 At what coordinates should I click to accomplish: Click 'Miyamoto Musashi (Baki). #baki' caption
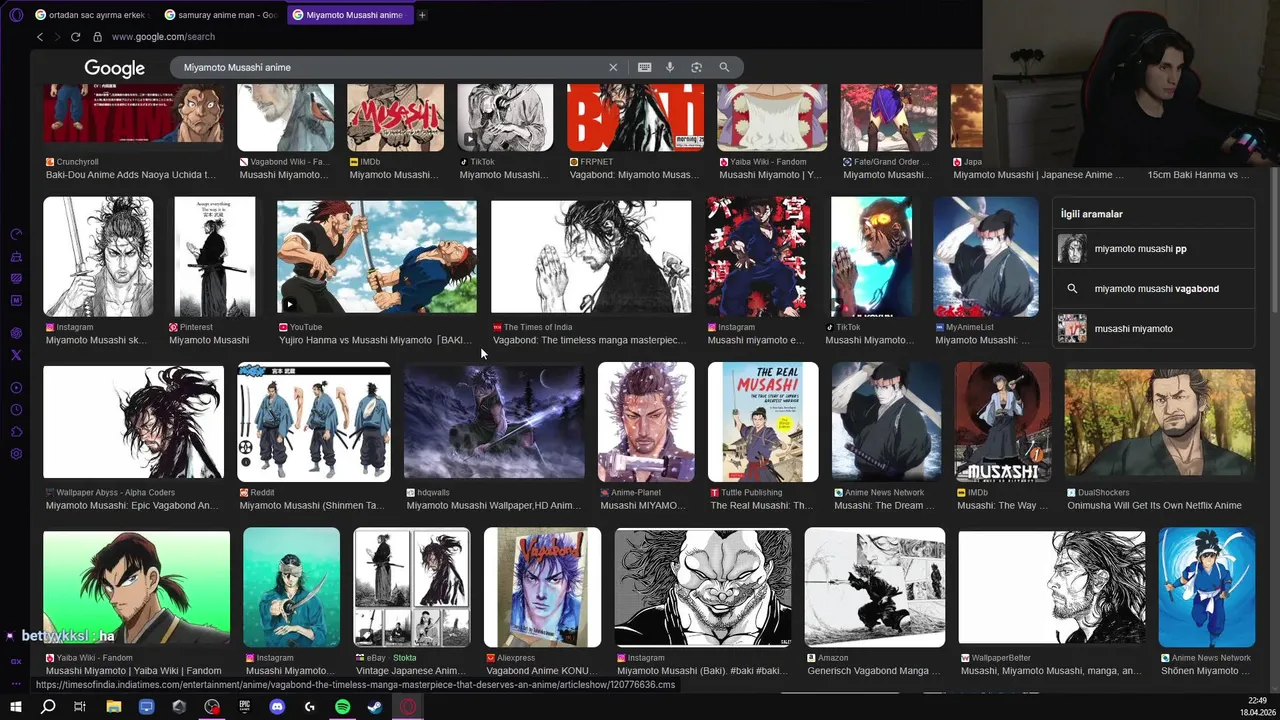[x=703, y=671]
